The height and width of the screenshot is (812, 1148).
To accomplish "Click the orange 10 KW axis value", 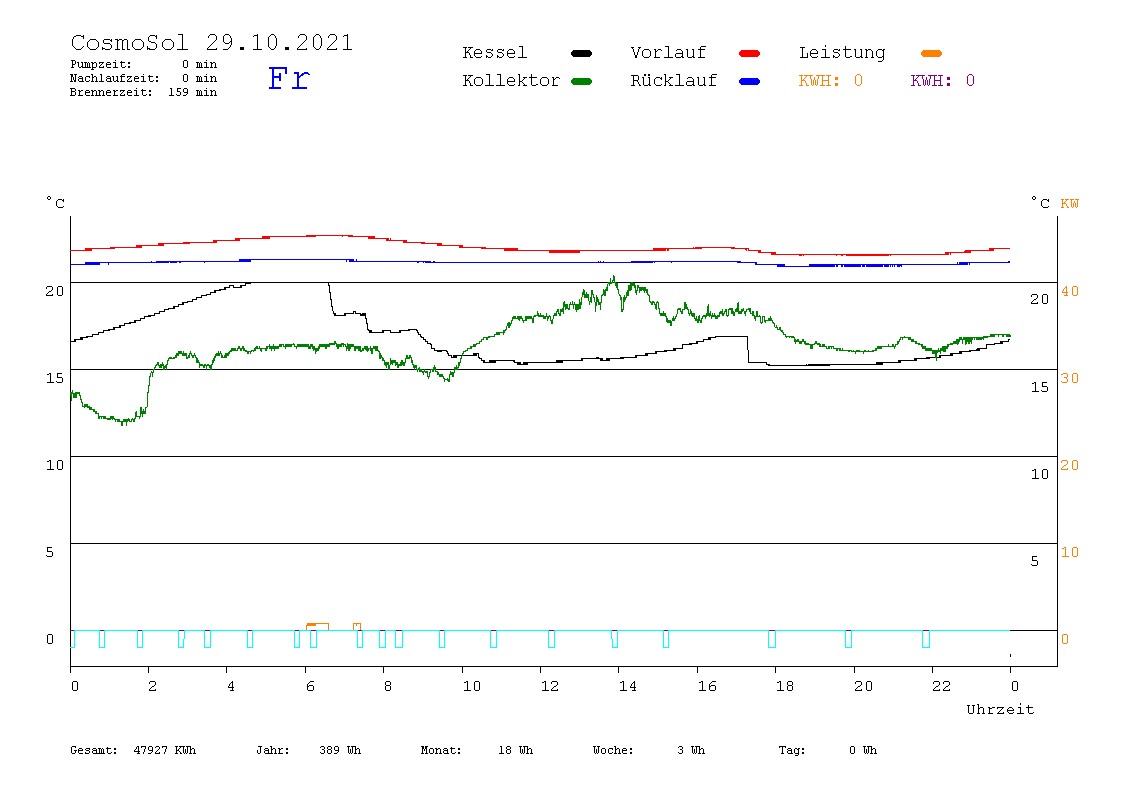I will (x=1070, y=552).
